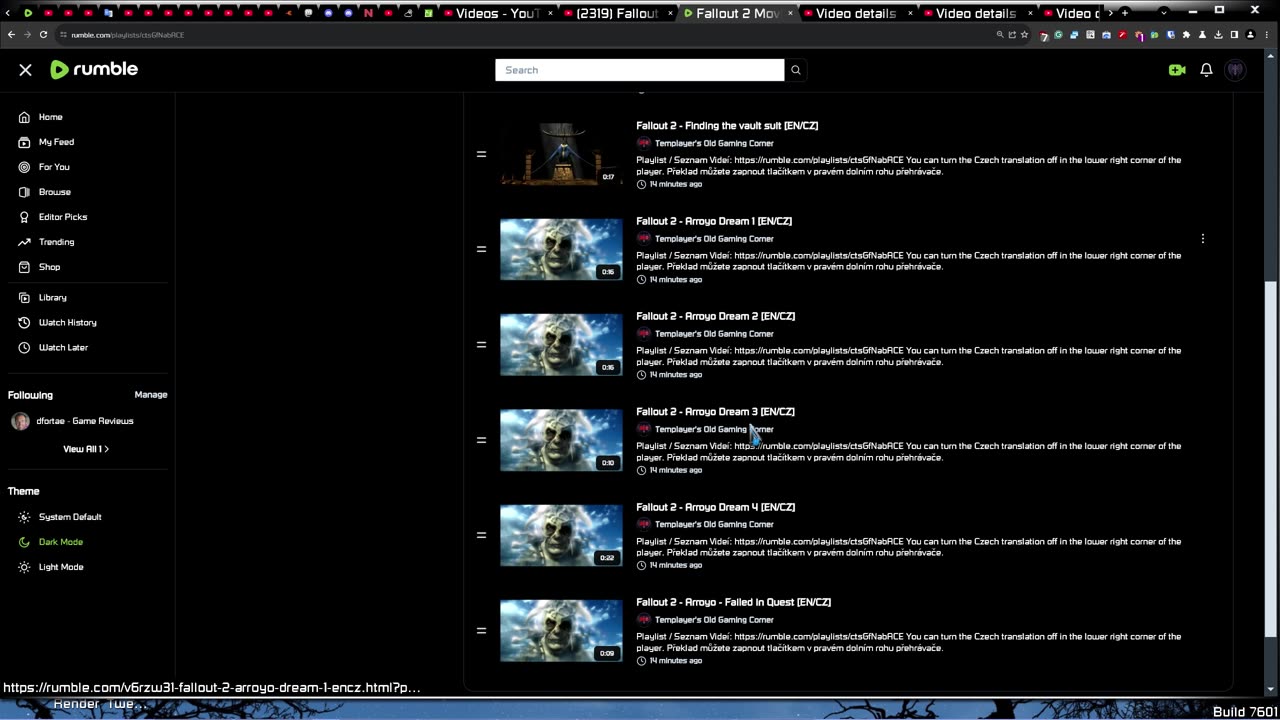Screen dimensions: 1280x720
Task: Open the tab search dropdown chevron
Action: (x=1164, y=12)
